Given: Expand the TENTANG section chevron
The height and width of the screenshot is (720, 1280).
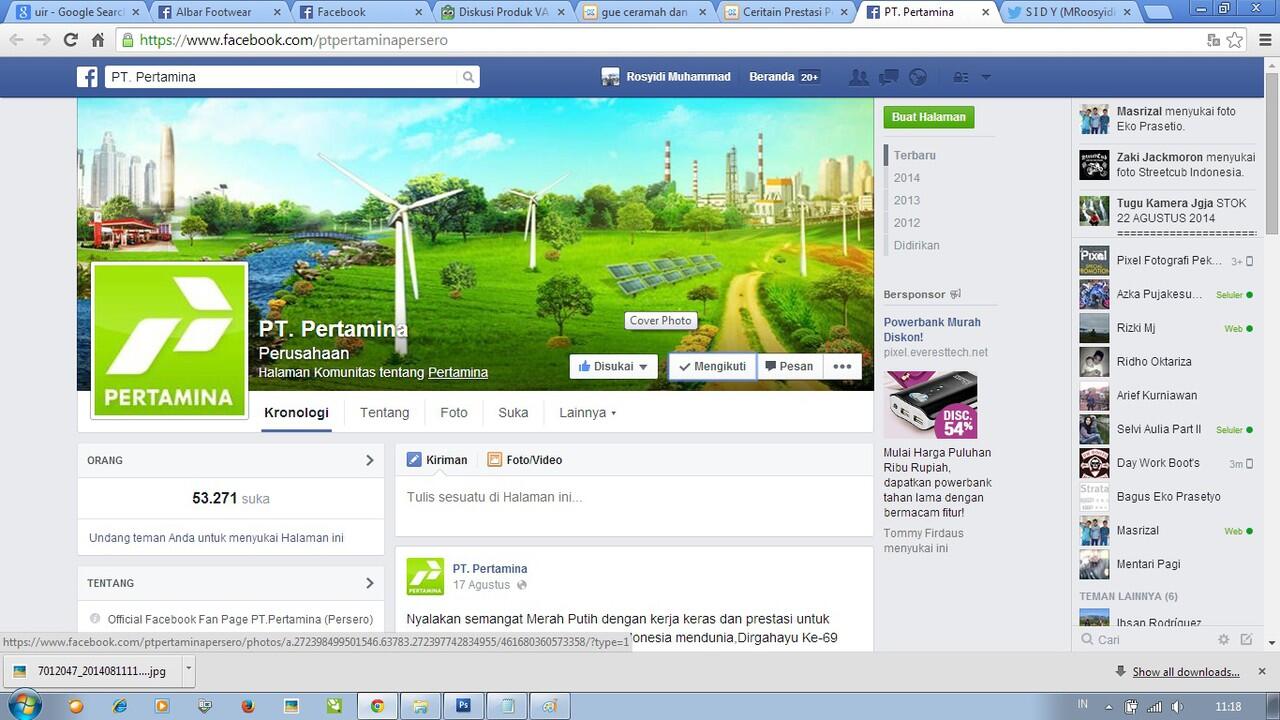Looking at the screenshot, I should click(369, 583).
